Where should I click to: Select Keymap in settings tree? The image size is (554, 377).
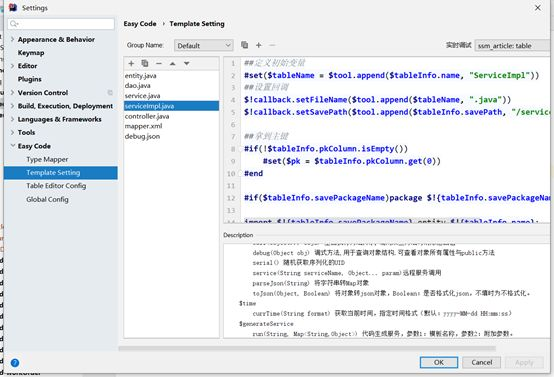point(31,53)
